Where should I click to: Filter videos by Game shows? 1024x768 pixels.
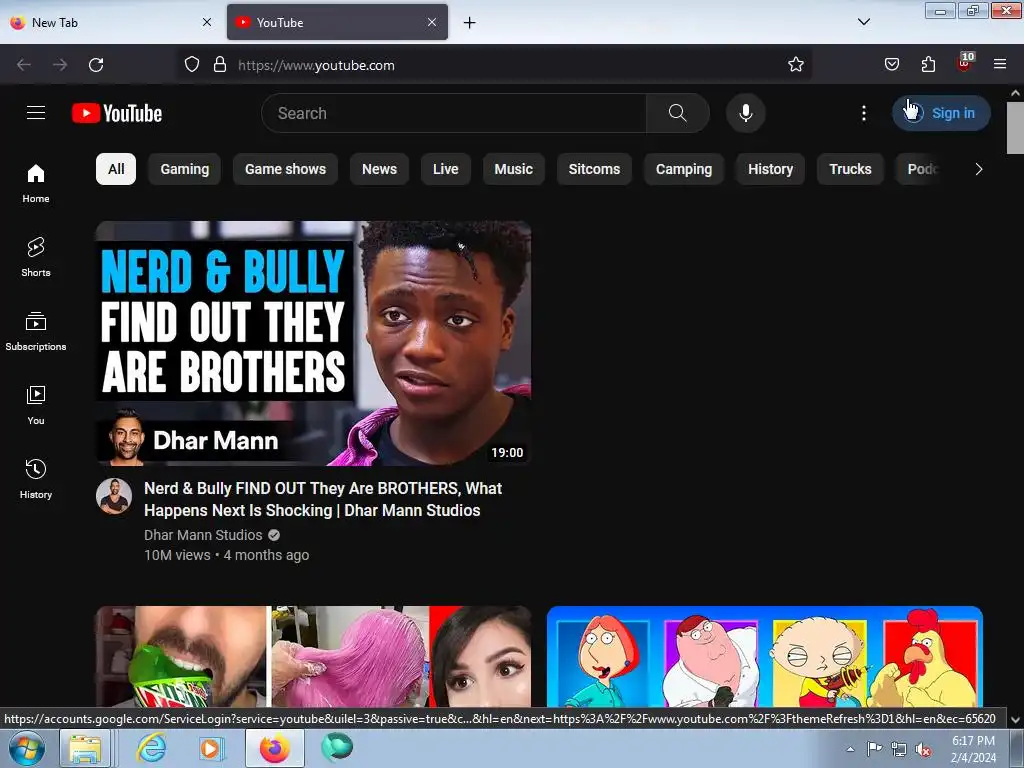tap(285, 169)
